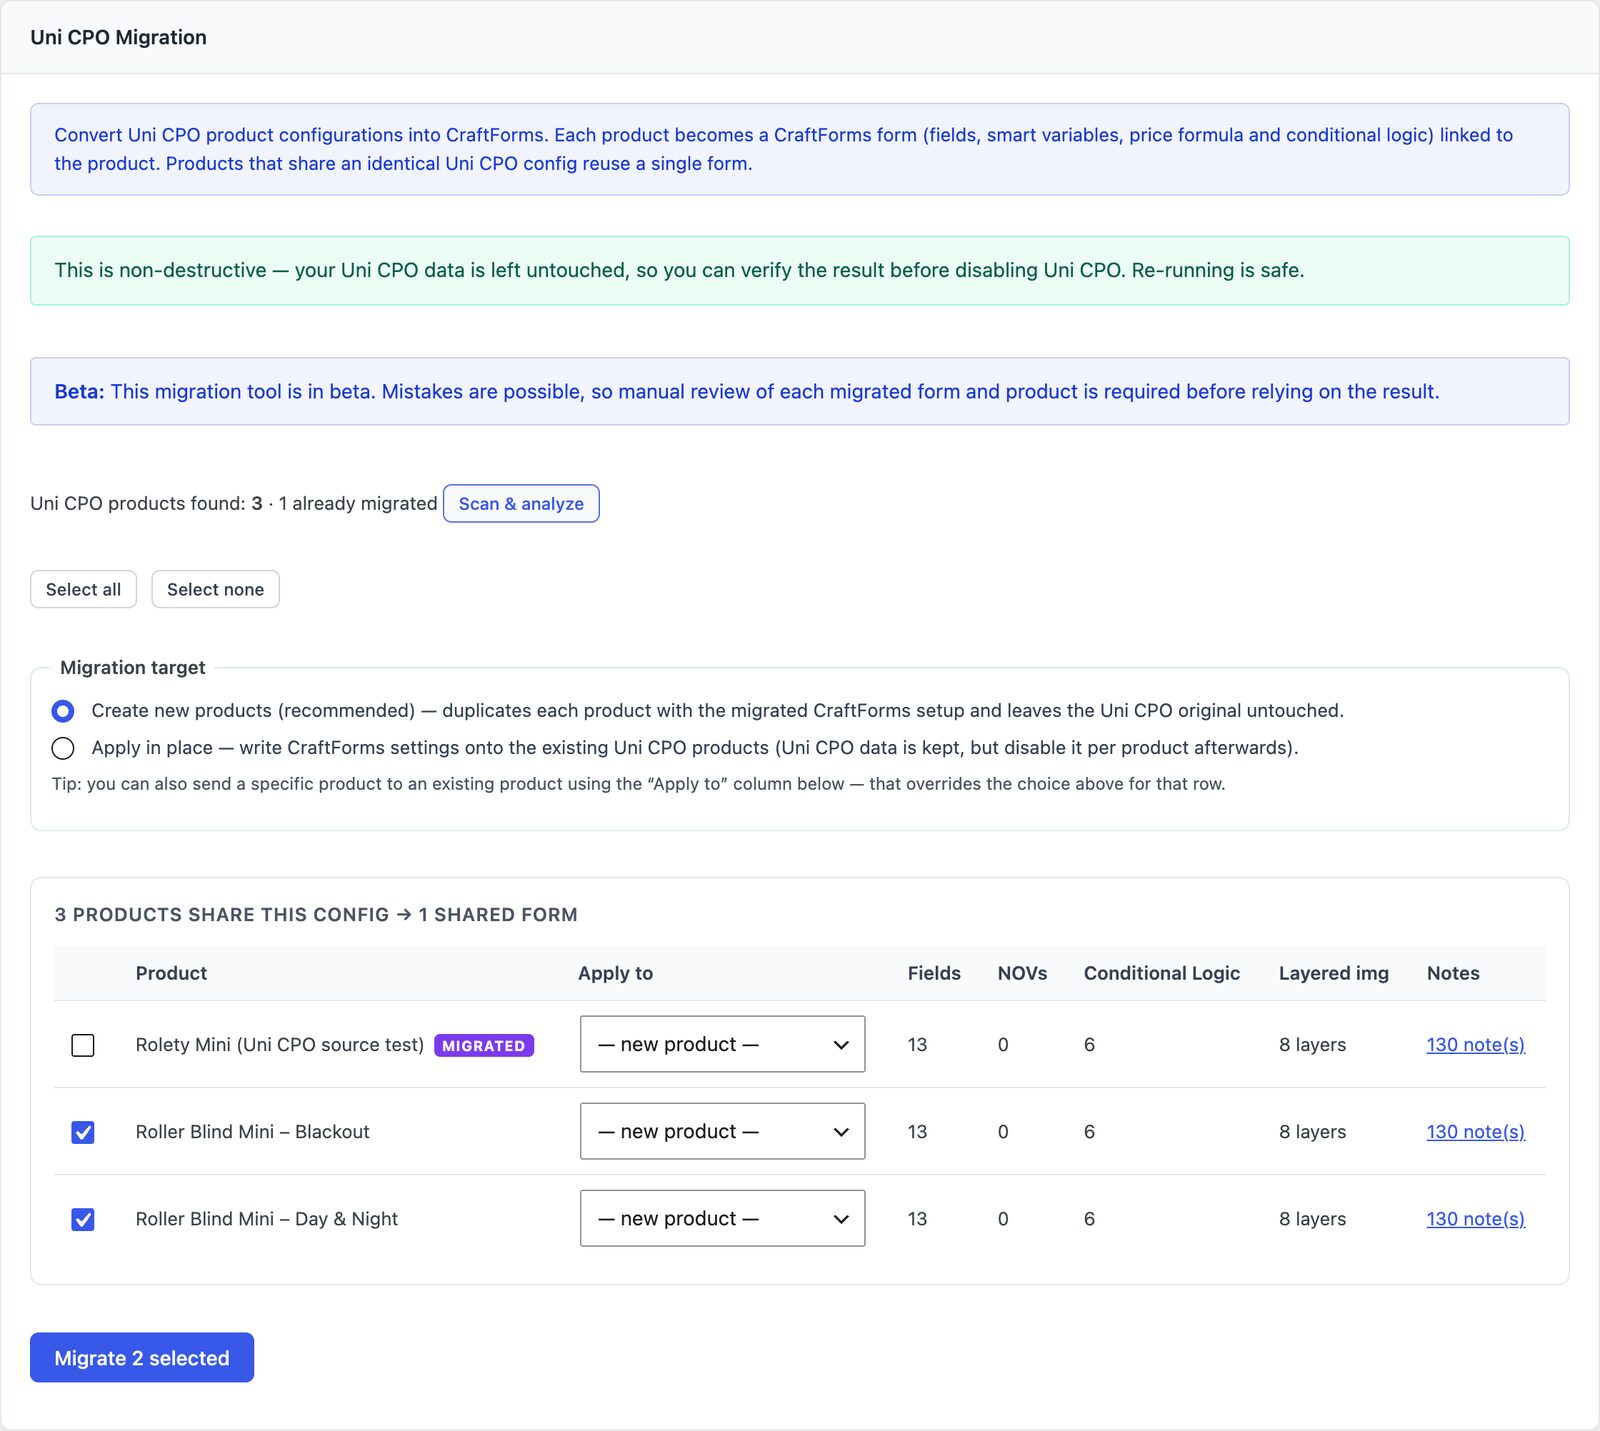Viewport: 1600px width, 1431px height.
Task: Click the Migration target legend label
Action: point(132,667)
